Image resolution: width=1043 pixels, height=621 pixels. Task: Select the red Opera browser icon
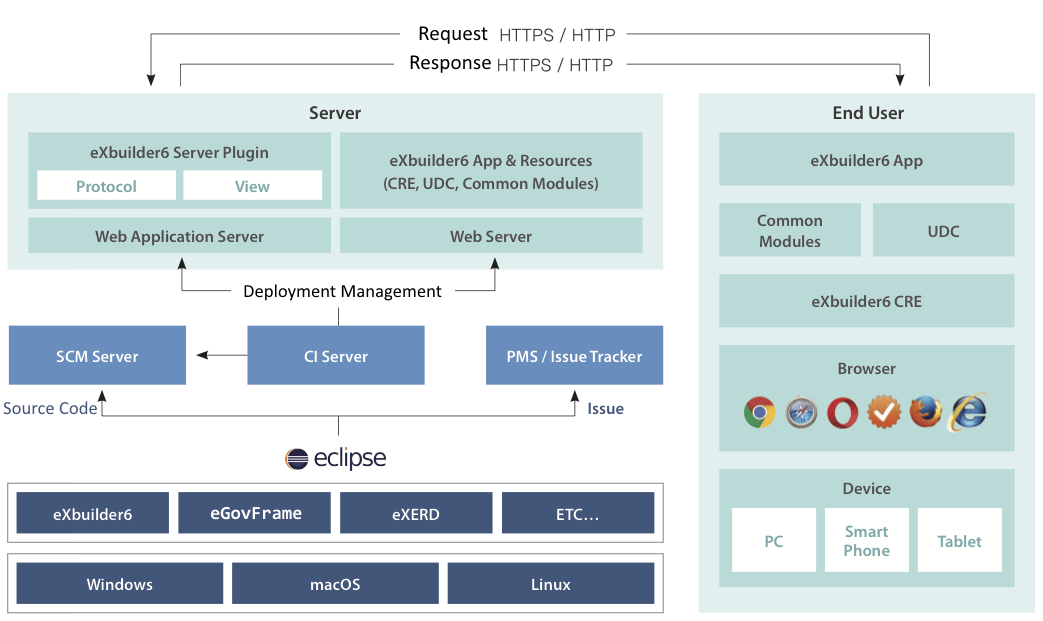843,412
